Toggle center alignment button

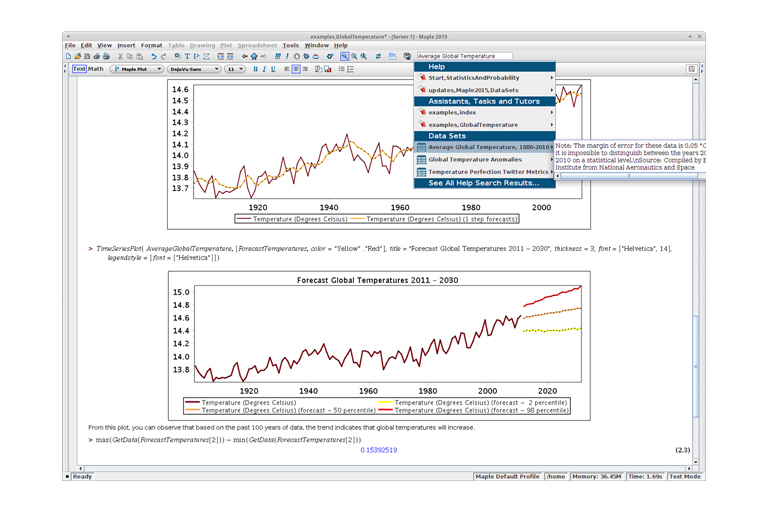[296, 70]
